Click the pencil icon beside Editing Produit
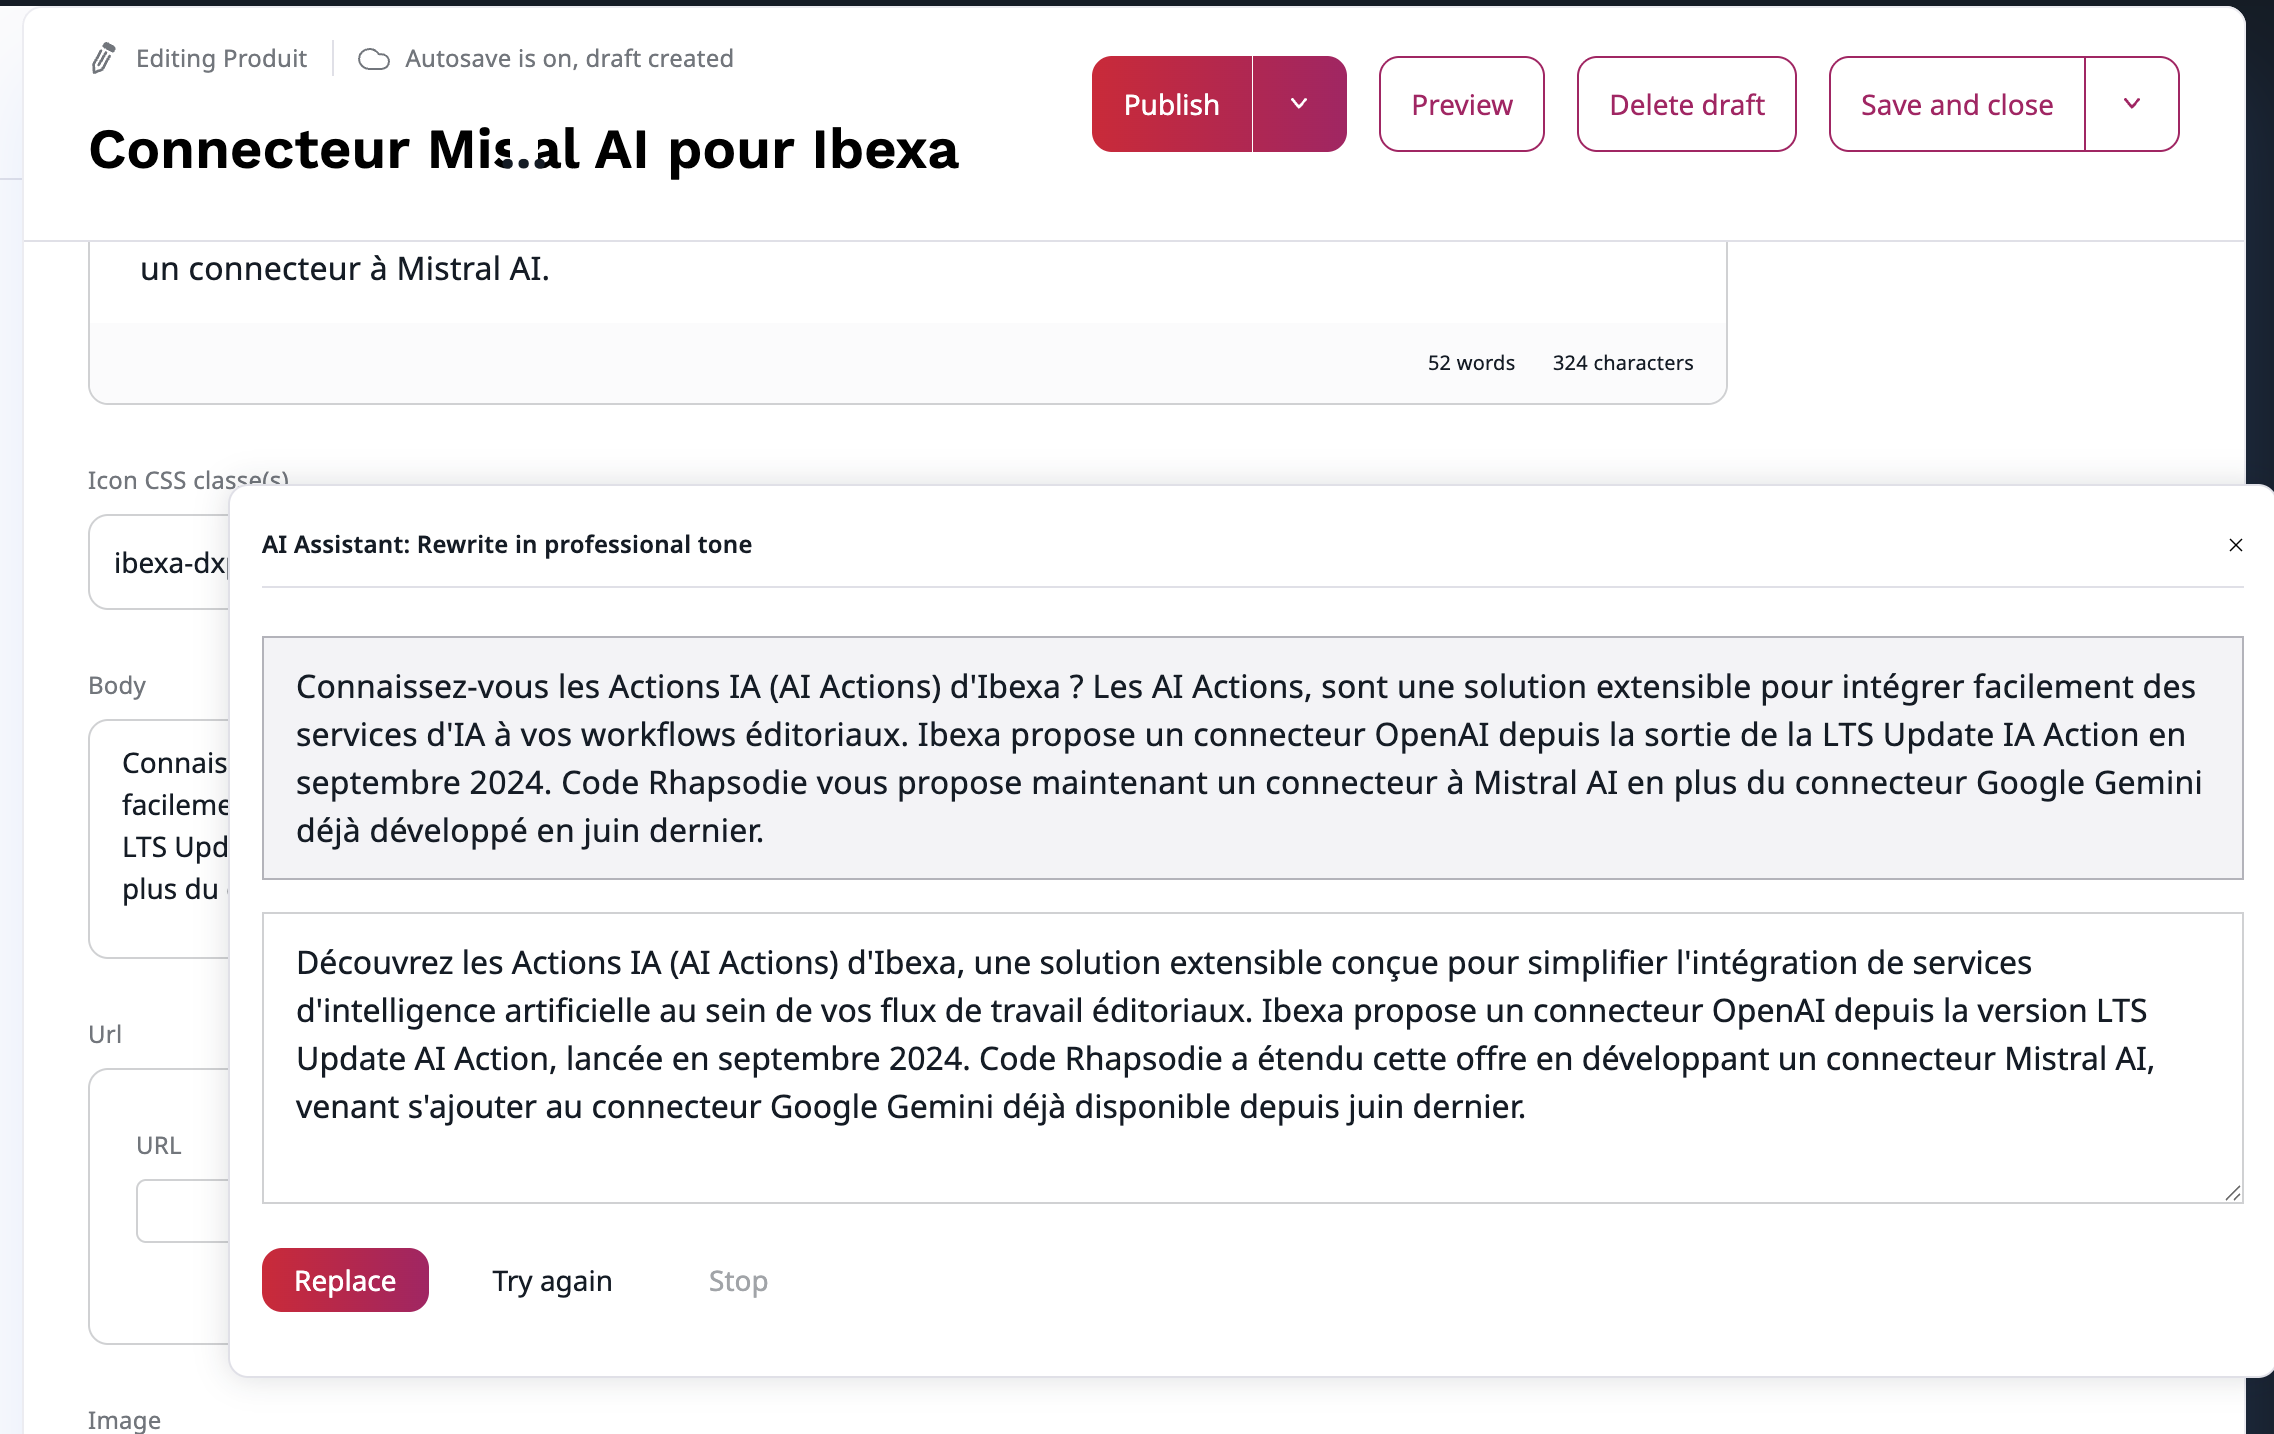Image resolution: width=2274 pixels, height=1434 pixels. [103, 59]
